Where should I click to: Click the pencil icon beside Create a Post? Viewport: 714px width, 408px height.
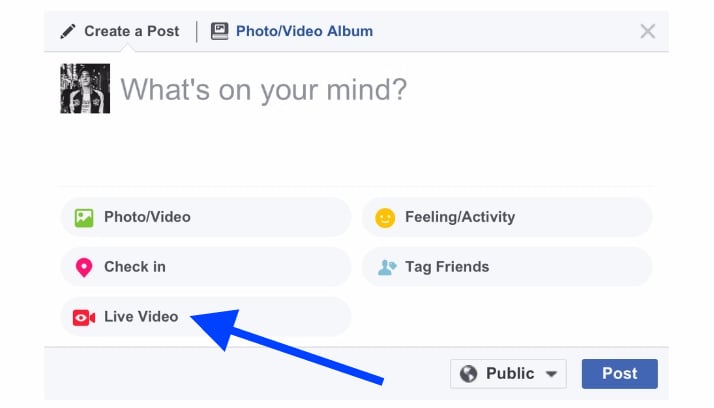coord(68,31)
